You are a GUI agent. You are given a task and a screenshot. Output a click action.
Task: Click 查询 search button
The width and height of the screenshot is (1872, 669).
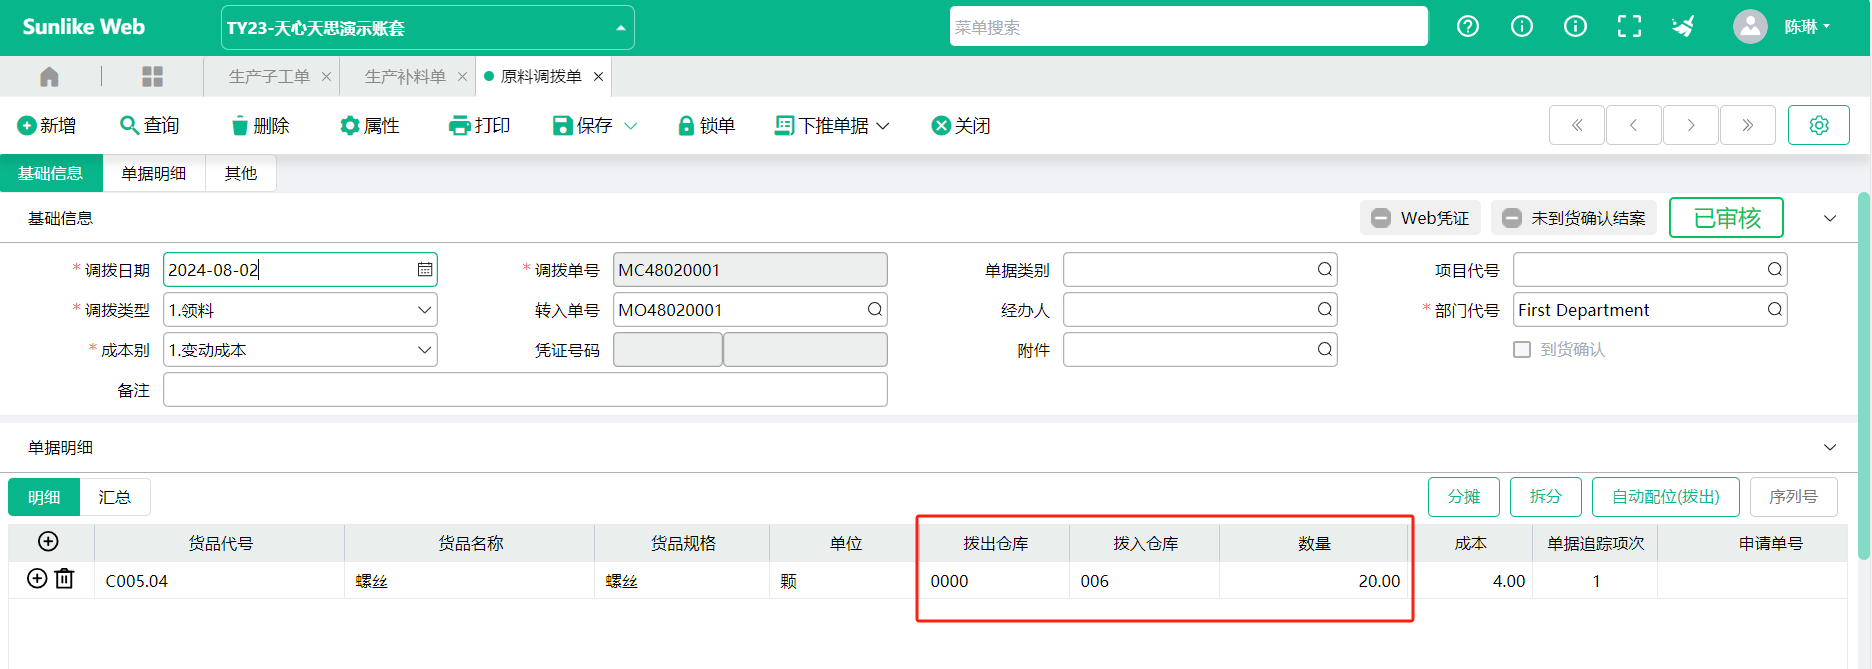click(150, 125)
